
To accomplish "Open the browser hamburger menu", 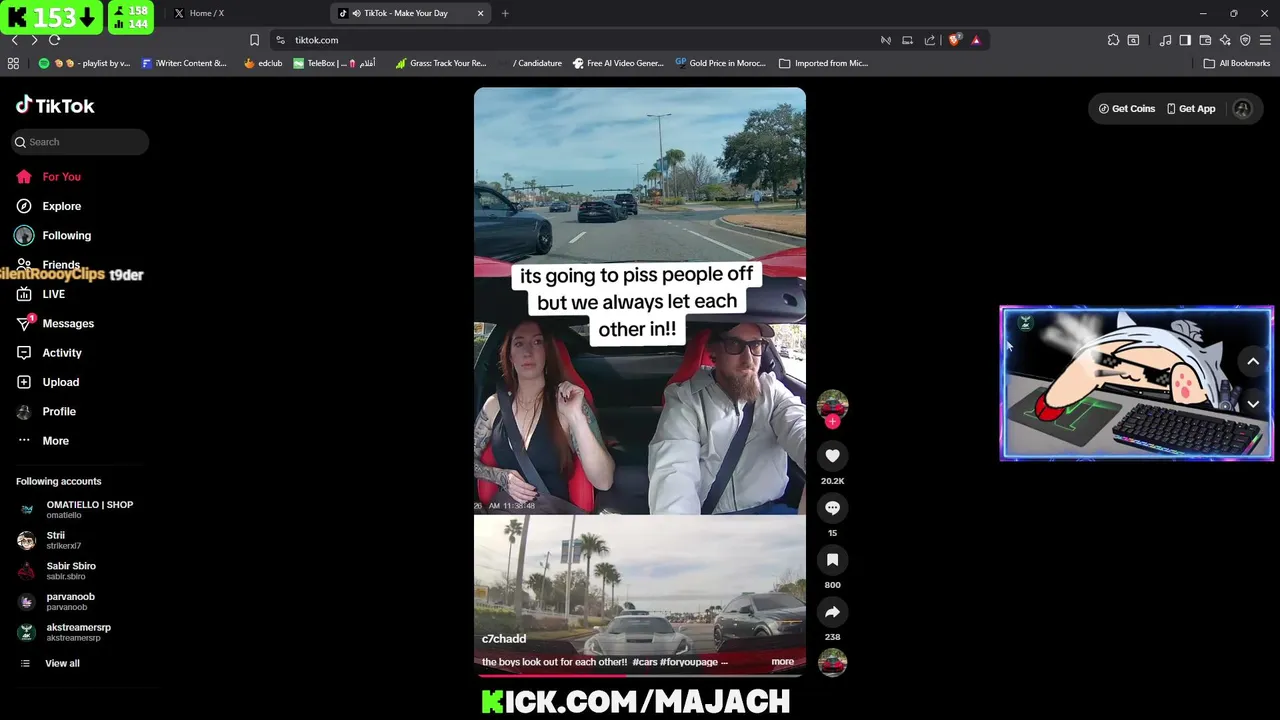I will (x=1265, y=40).
